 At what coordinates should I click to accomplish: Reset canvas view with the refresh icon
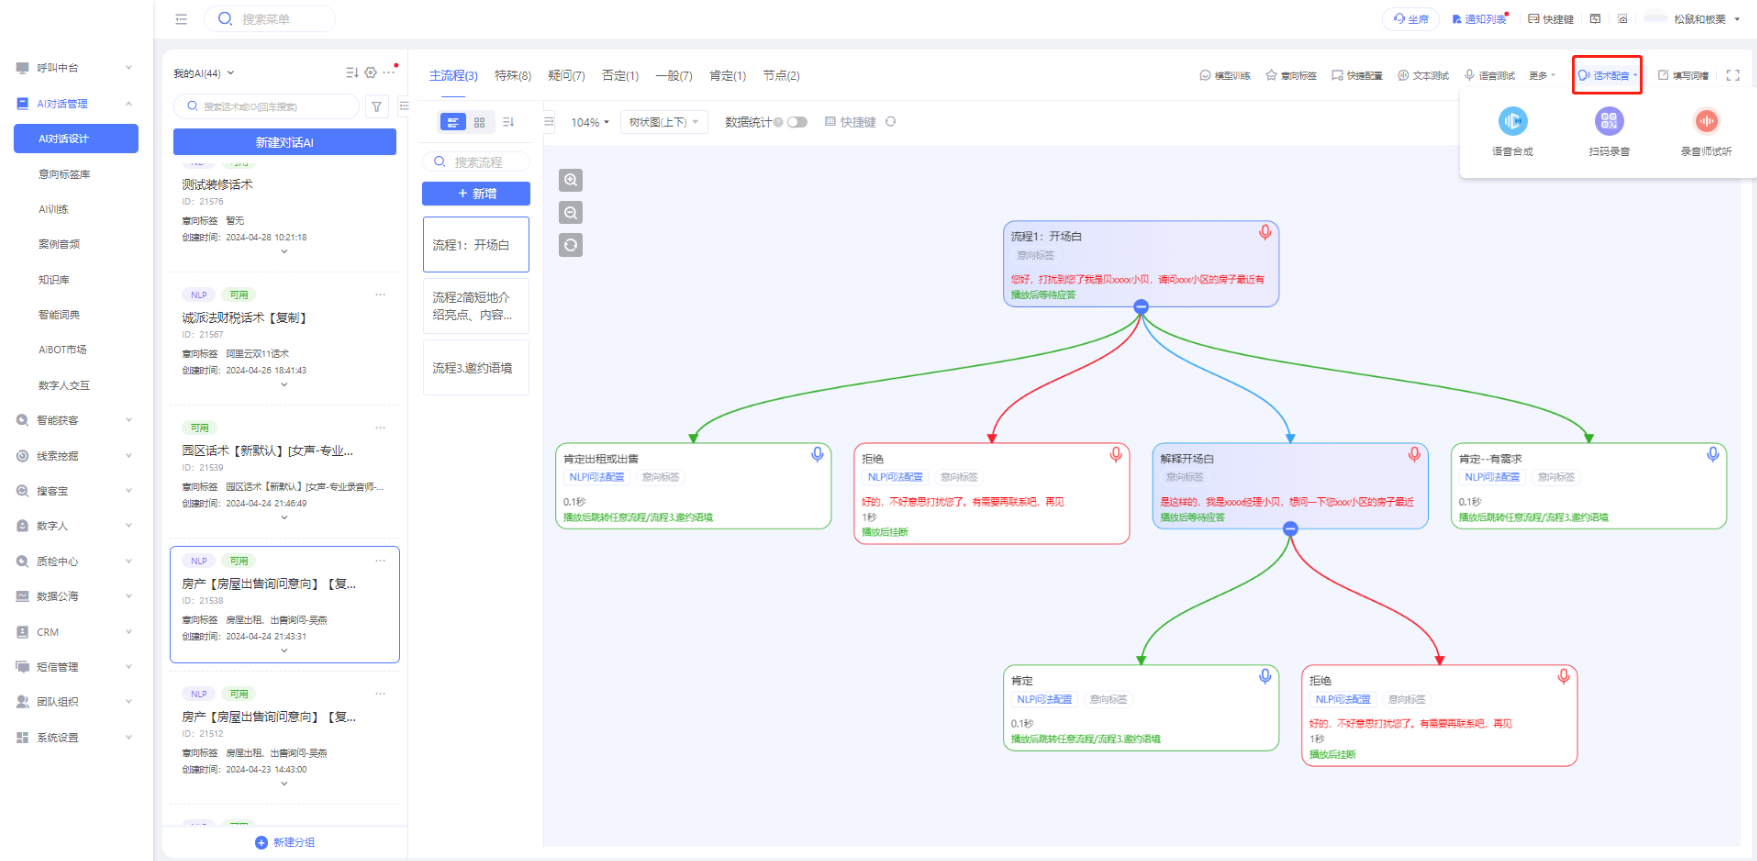point(570,245)
